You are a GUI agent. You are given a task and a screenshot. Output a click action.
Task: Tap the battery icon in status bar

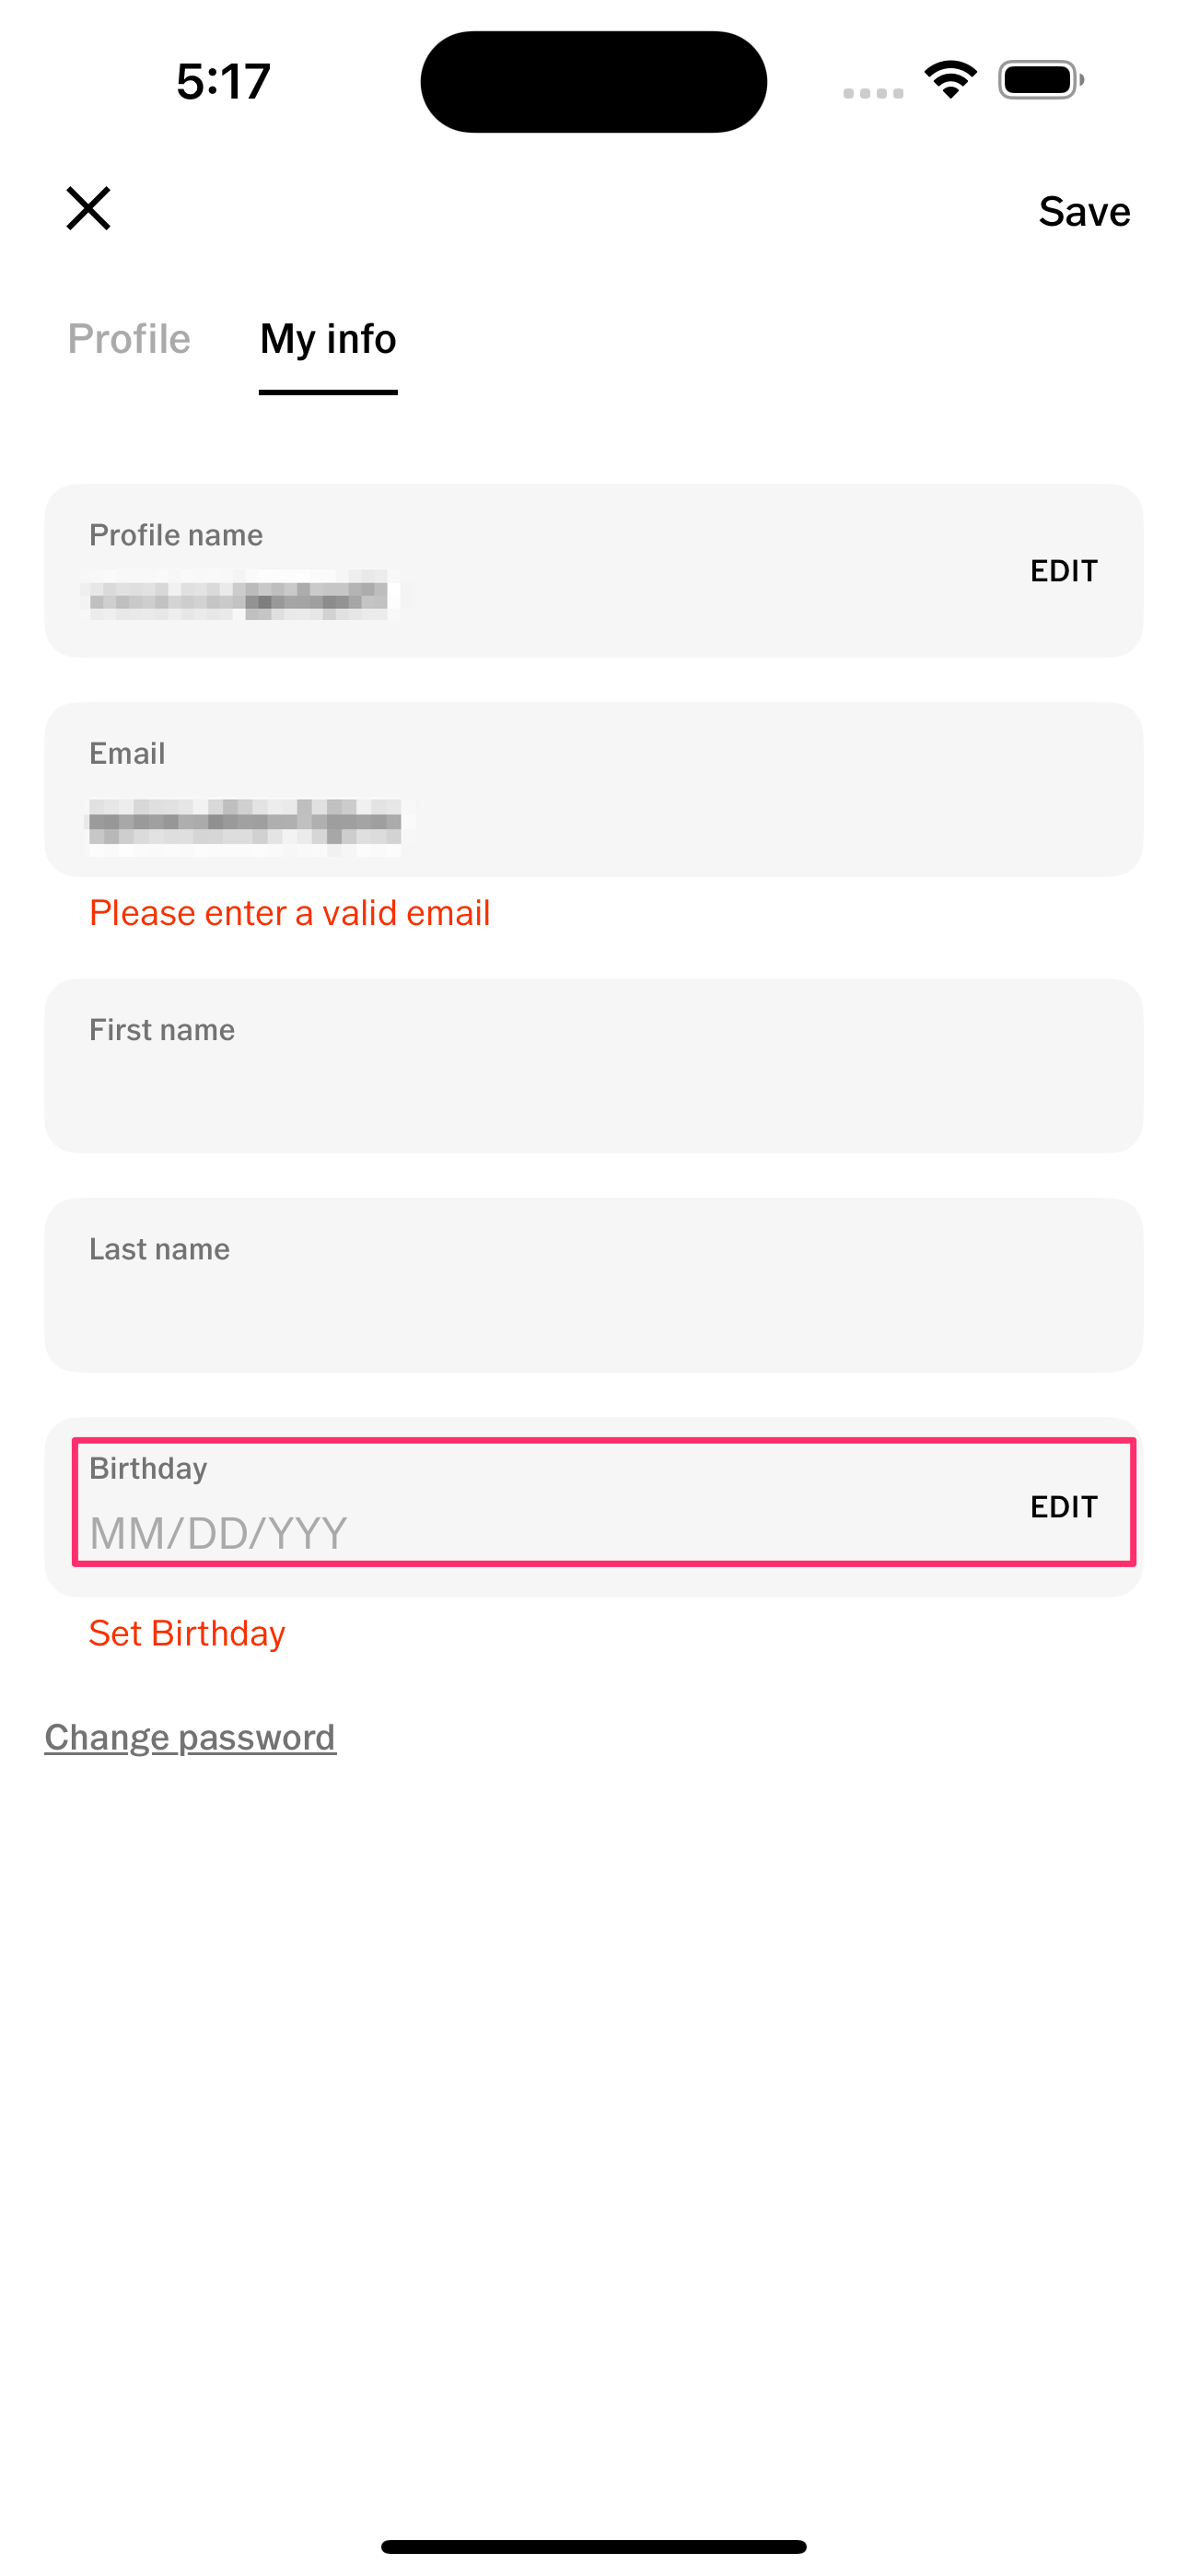[x=1040, y=80]
